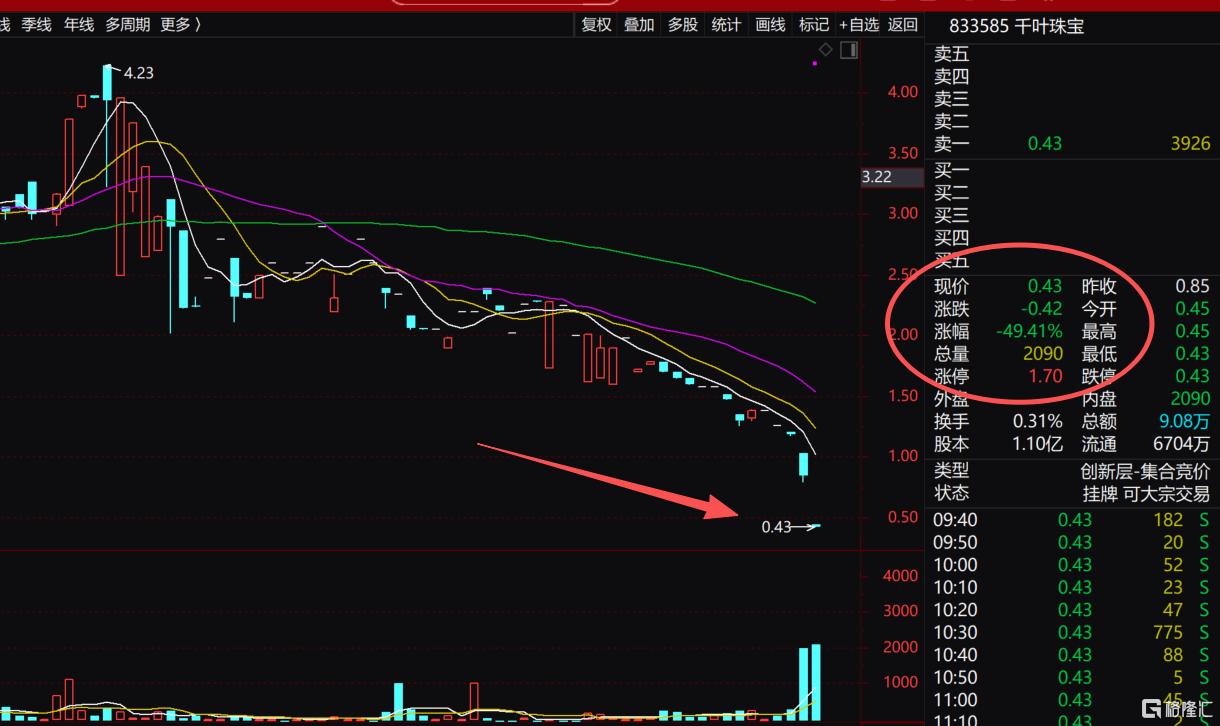Select the 画线 drawing tool
The height and width of the screenshot is (726, 1220).
[x=771, y=24]
